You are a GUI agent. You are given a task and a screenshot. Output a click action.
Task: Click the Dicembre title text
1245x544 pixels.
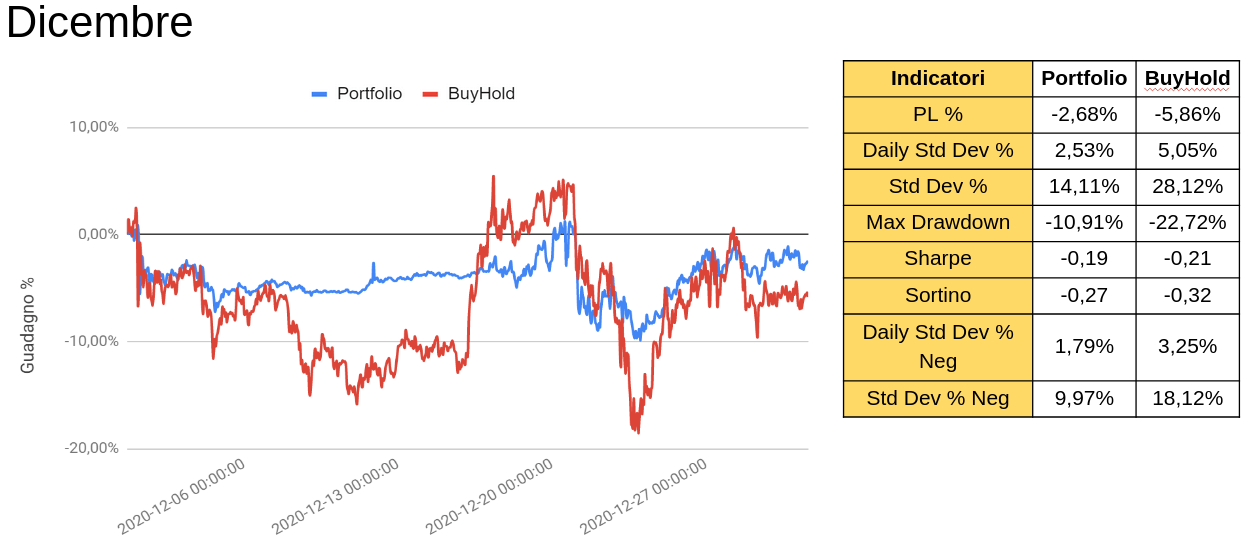tap(99, 23)
